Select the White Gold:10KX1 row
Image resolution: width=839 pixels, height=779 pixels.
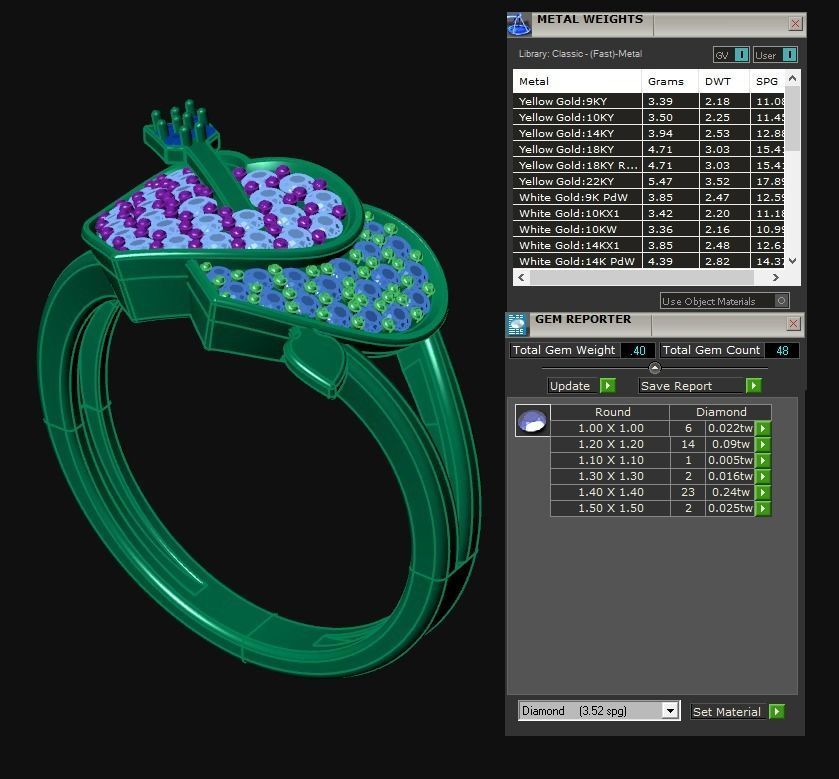(649, 213)
